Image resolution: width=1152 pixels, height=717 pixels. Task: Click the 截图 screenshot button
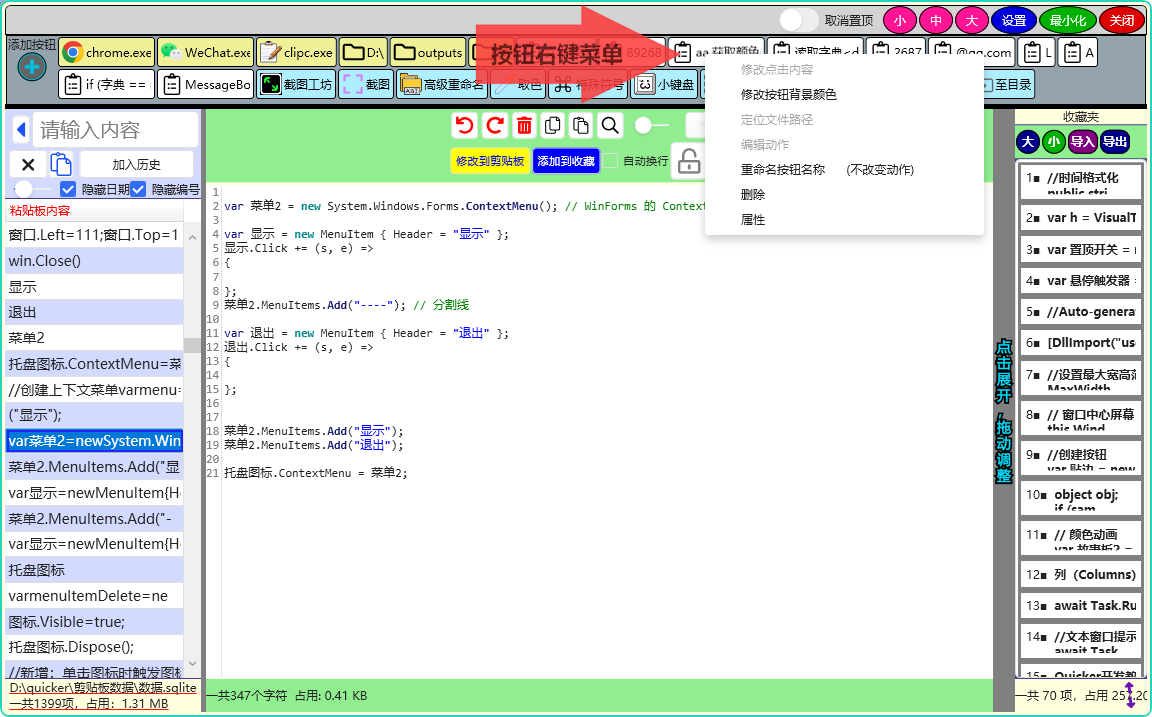(367, 84)
